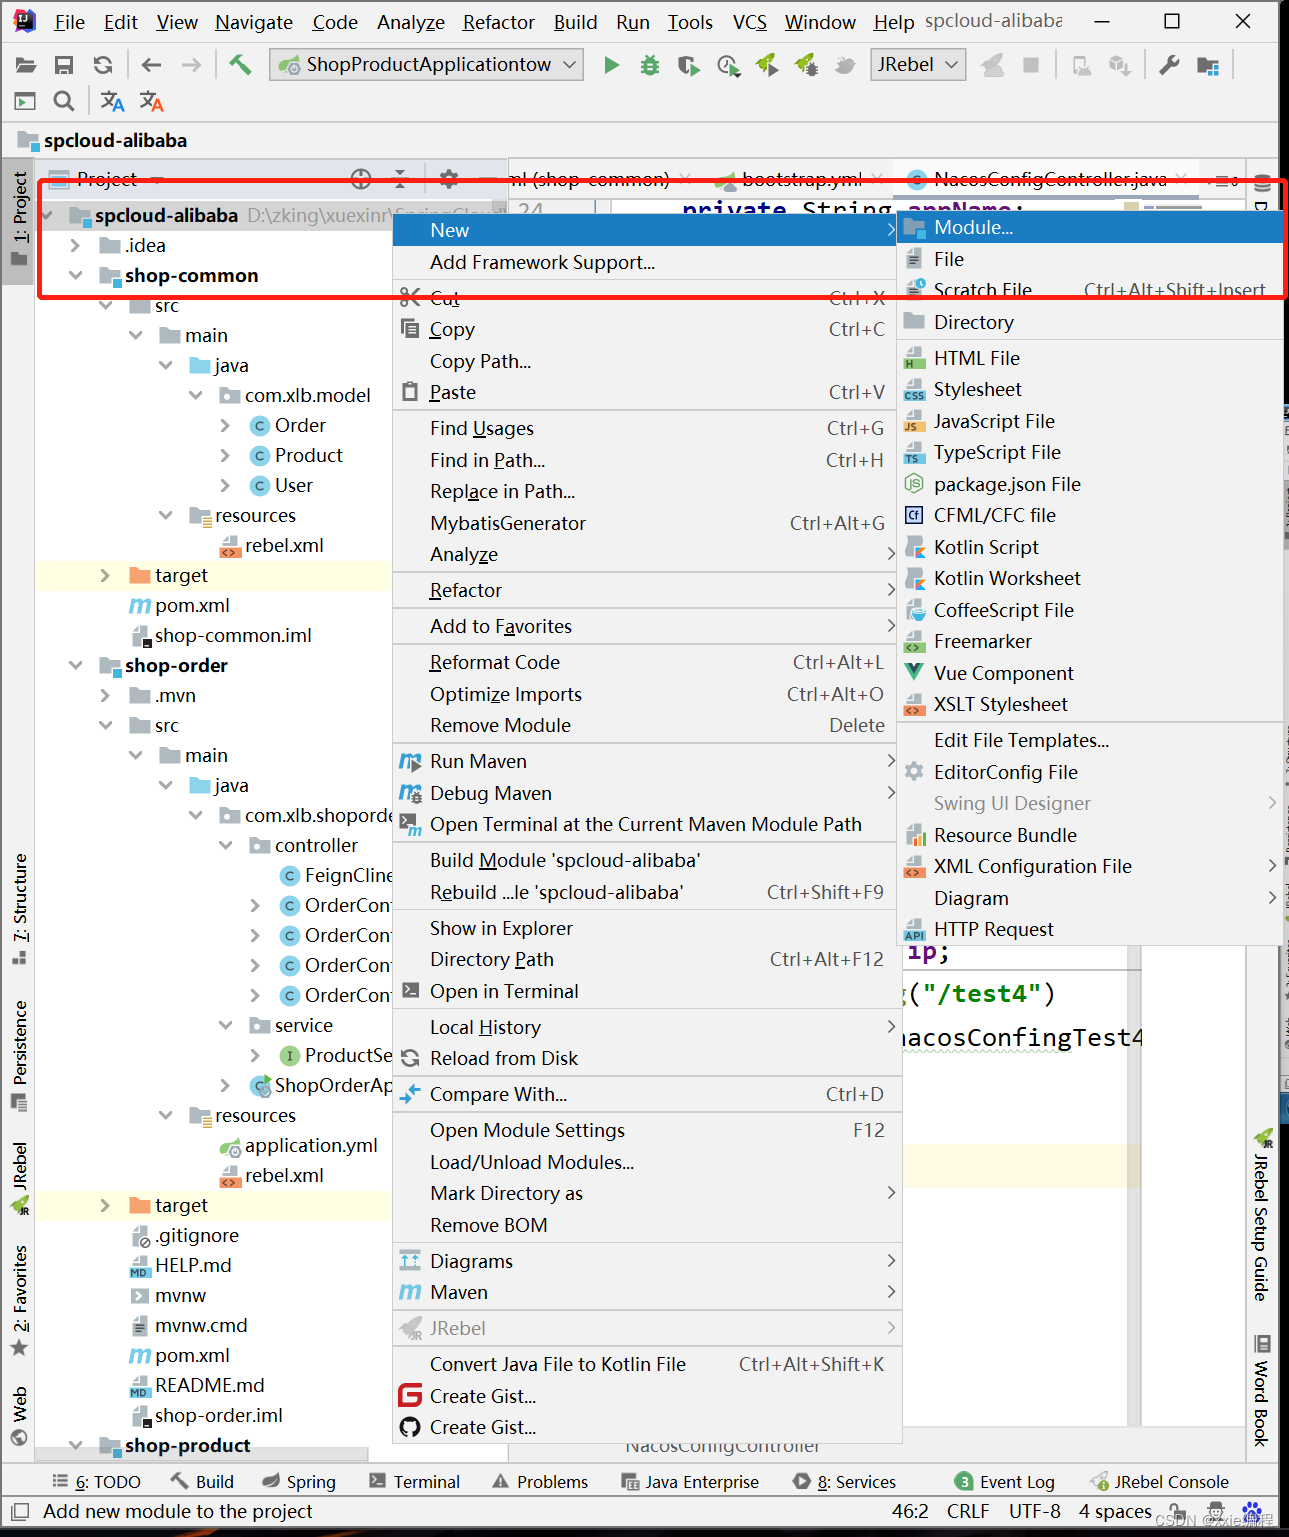The width and height of the screenshot is (1289, 1537).
Task: Open the 8: Services tool window
Action: tap(844, 1482)
